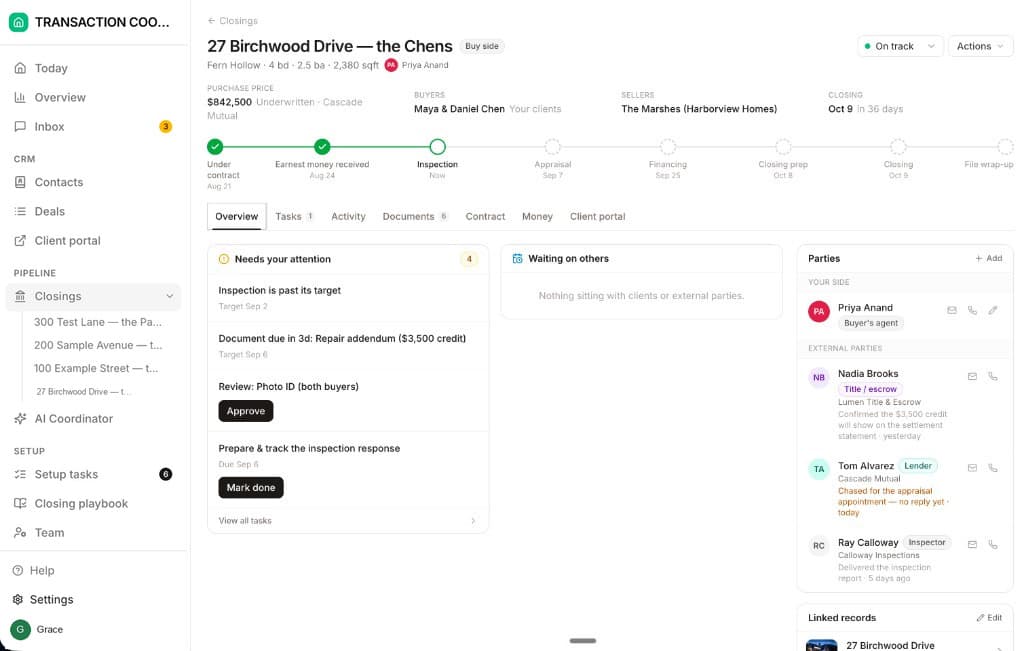Click Earnest money received stage marker
Viewport: 1024px width, 651px height.
pos(322,146)
